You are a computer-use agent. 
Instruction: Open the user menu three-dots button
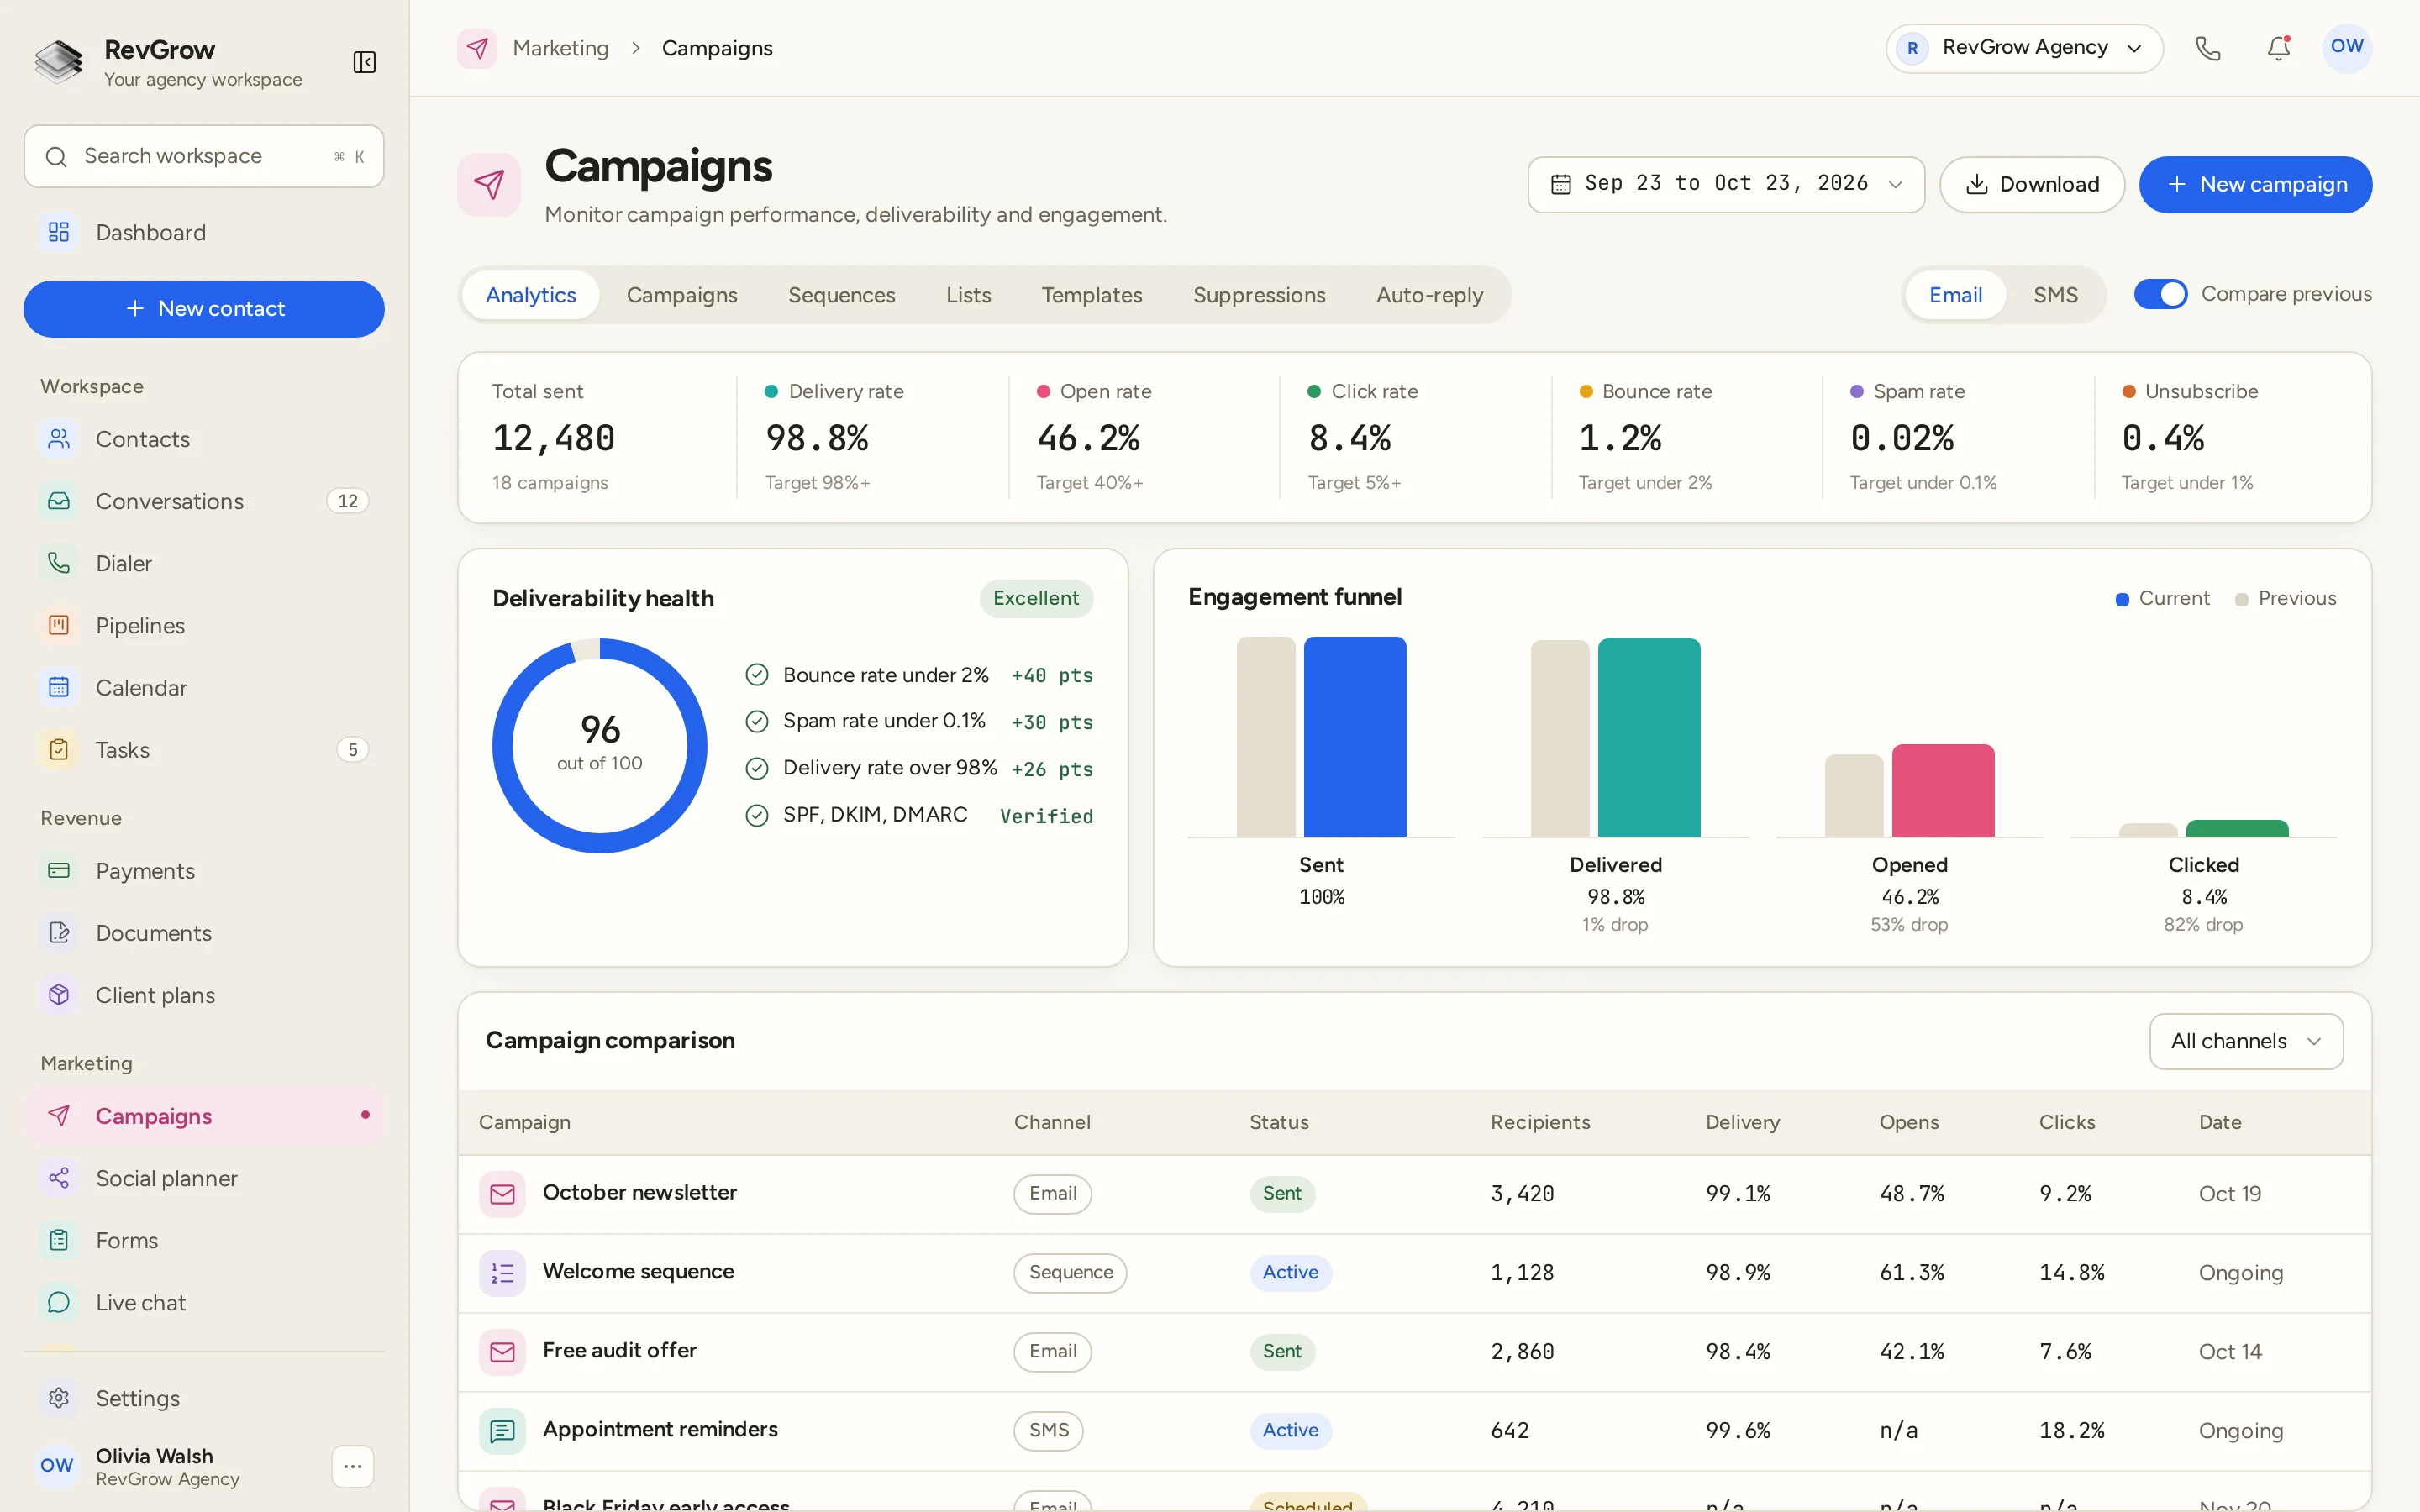[352, 1466]
